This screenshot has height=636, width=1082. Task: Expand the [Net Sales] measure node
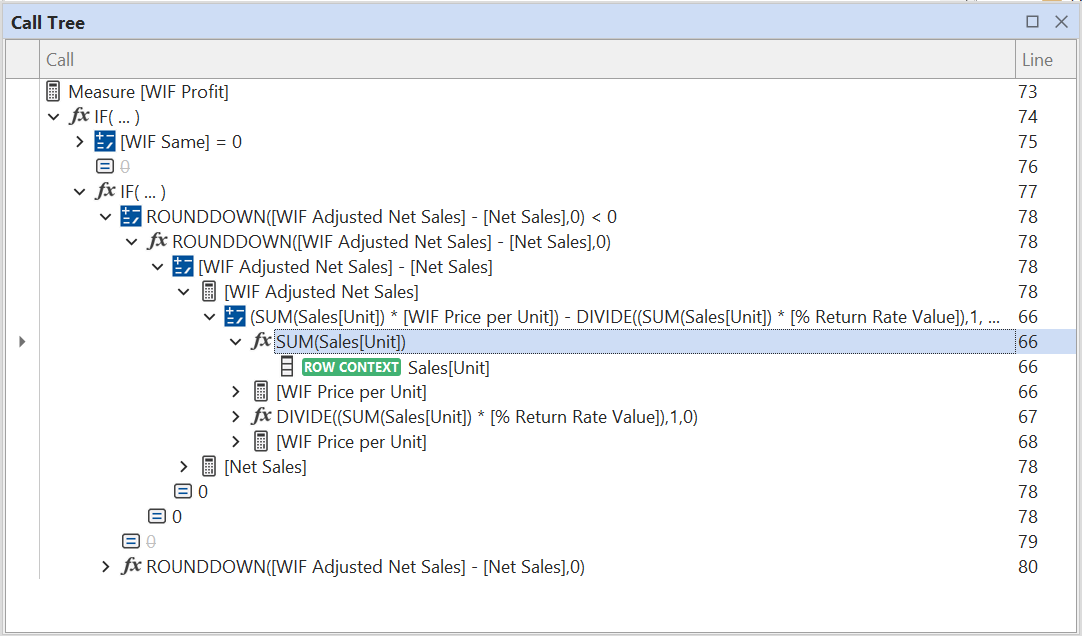click(x=184, y=467)
